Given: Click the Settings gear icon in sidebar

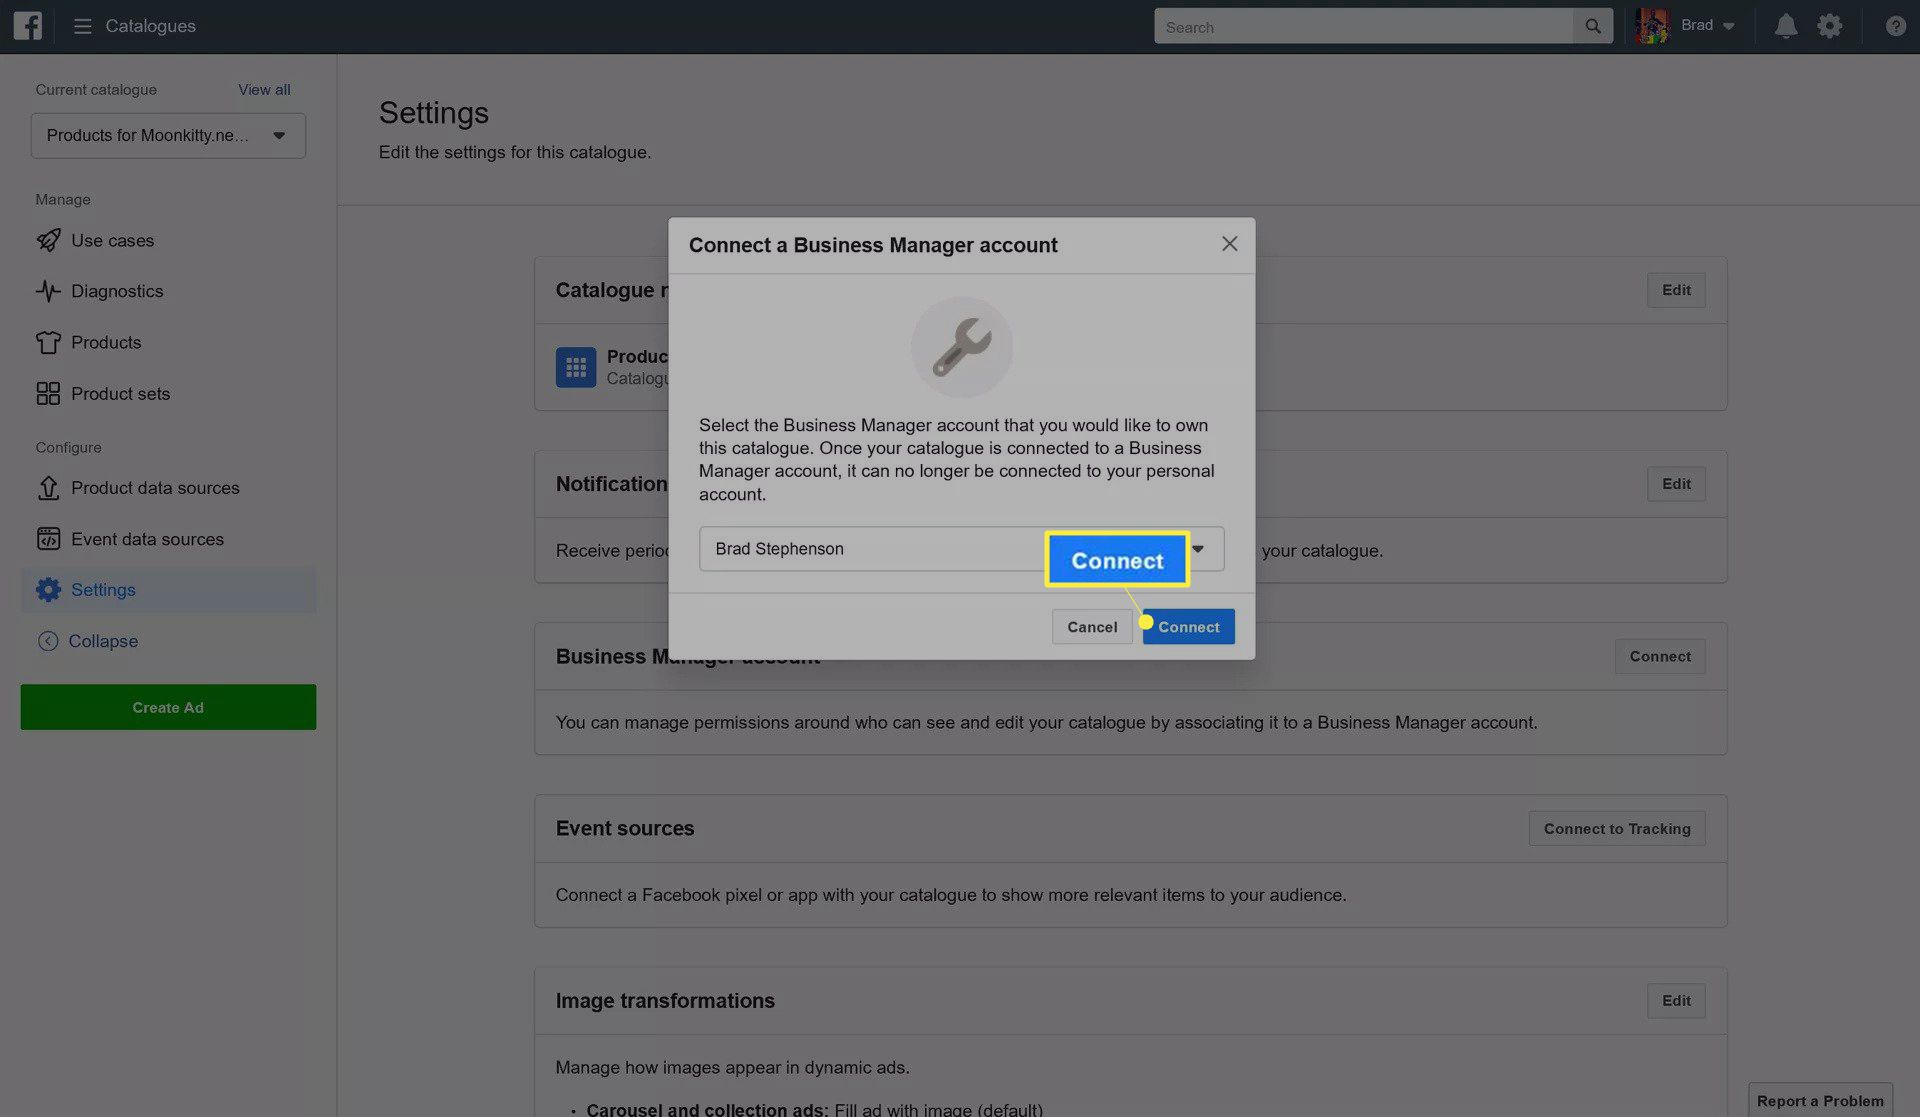Looking at the screenshot, I should [x=47, y=590].
